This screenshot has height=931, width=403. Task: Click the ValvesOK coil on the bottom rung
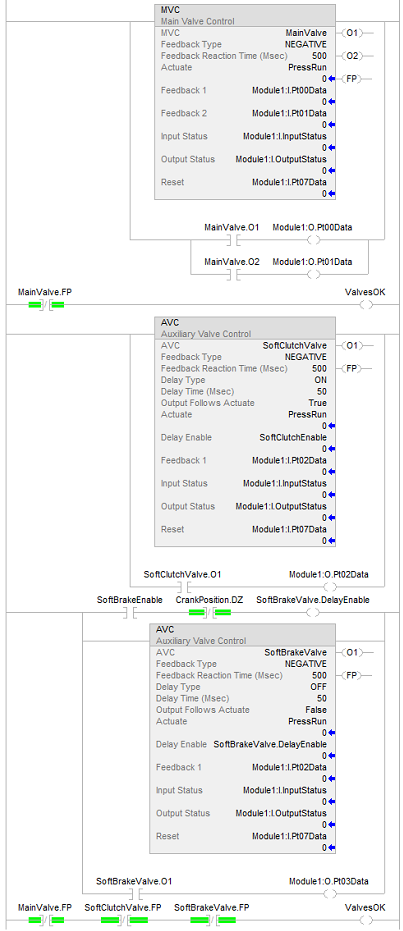tap(367, 920)
